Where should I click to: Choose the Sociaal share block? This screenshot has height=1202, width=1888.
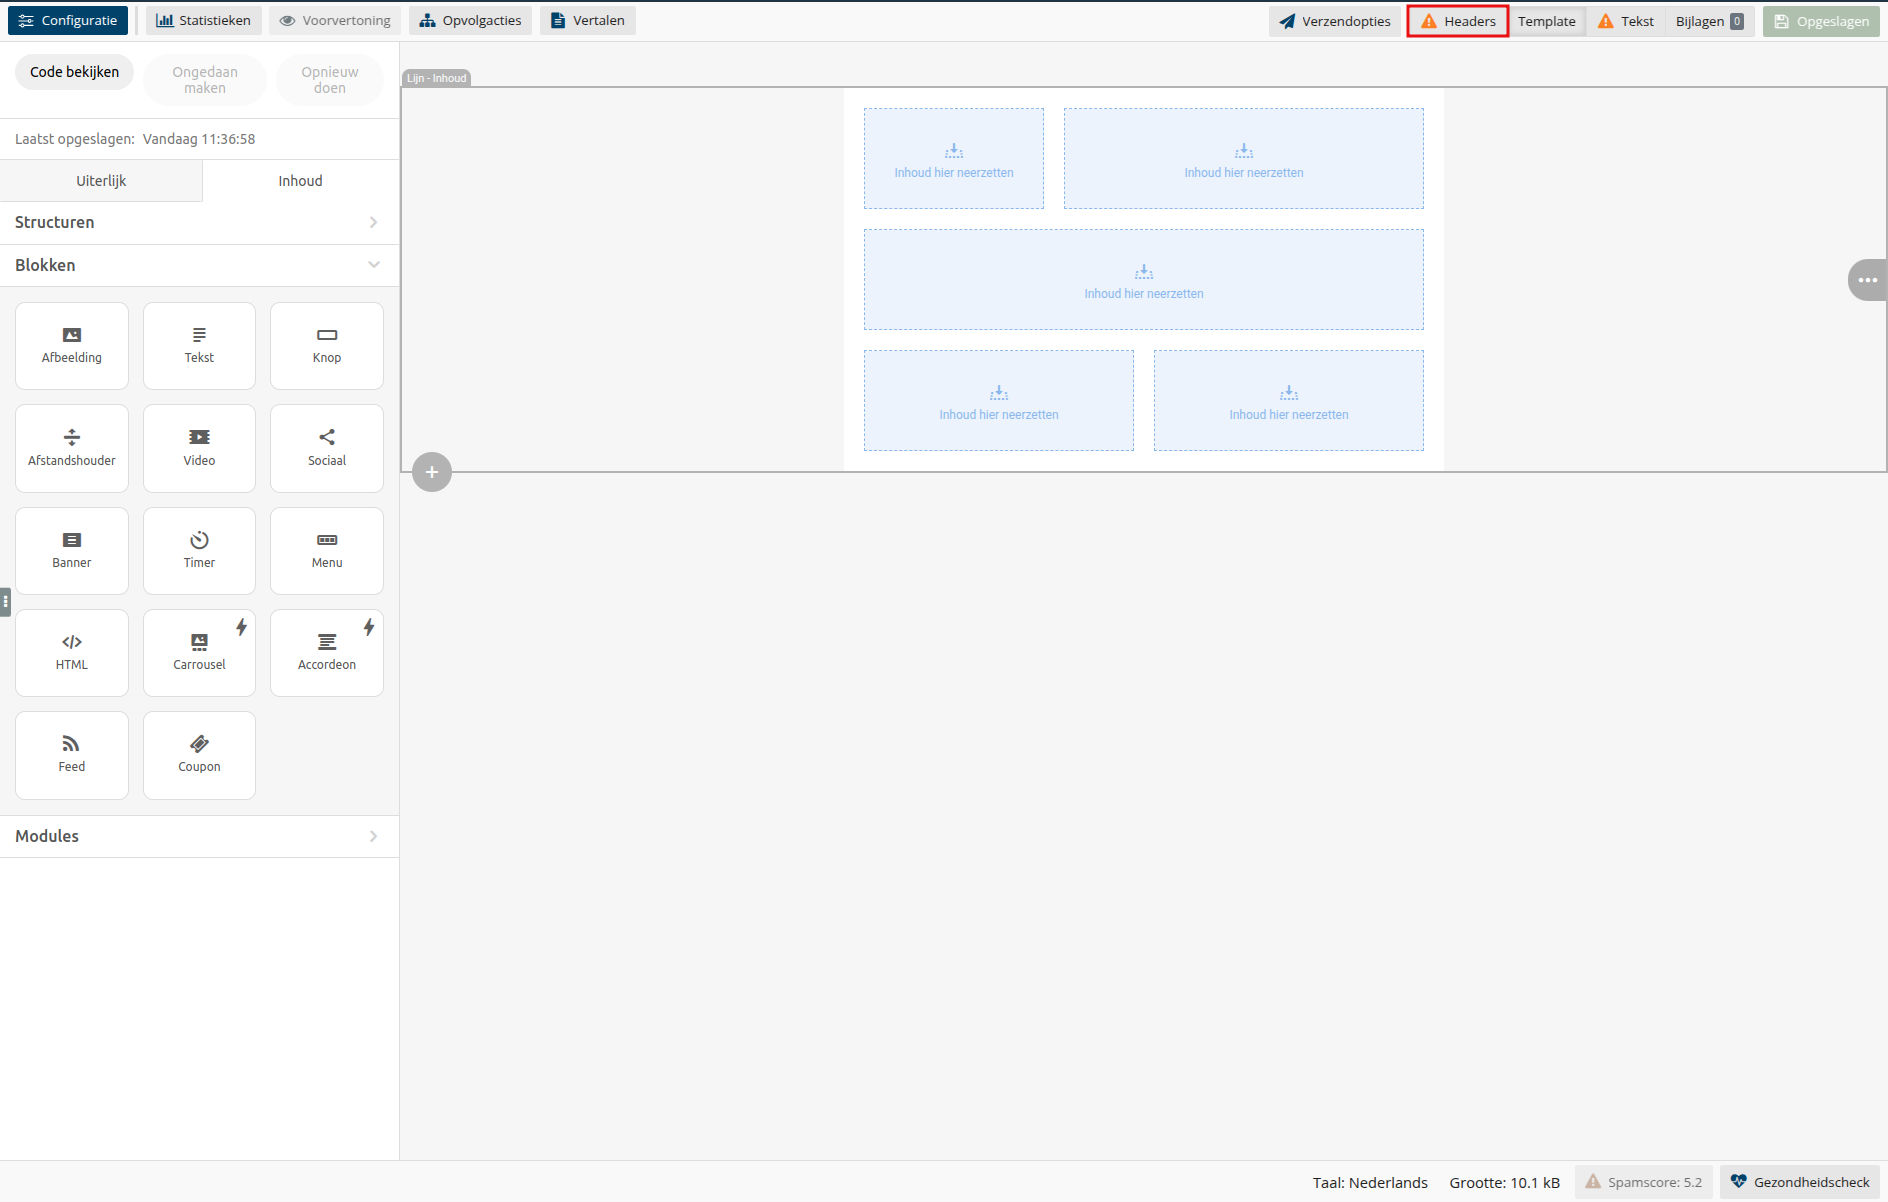pos(327,448)
